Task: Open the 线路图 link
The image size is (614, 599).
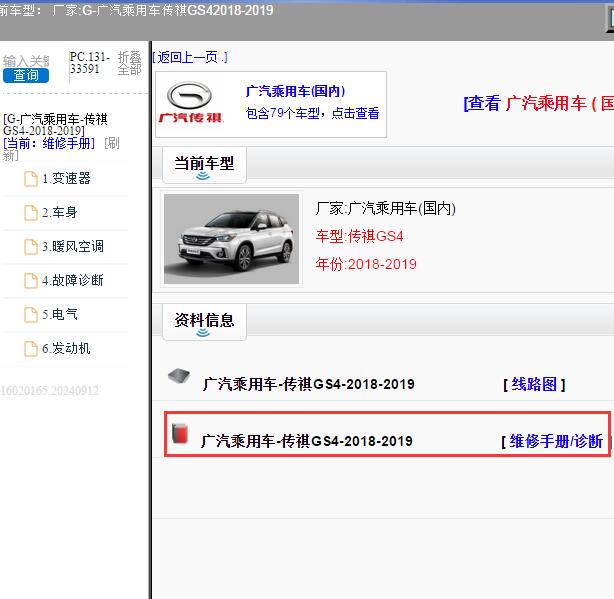Action: click(x=534, y=384)
